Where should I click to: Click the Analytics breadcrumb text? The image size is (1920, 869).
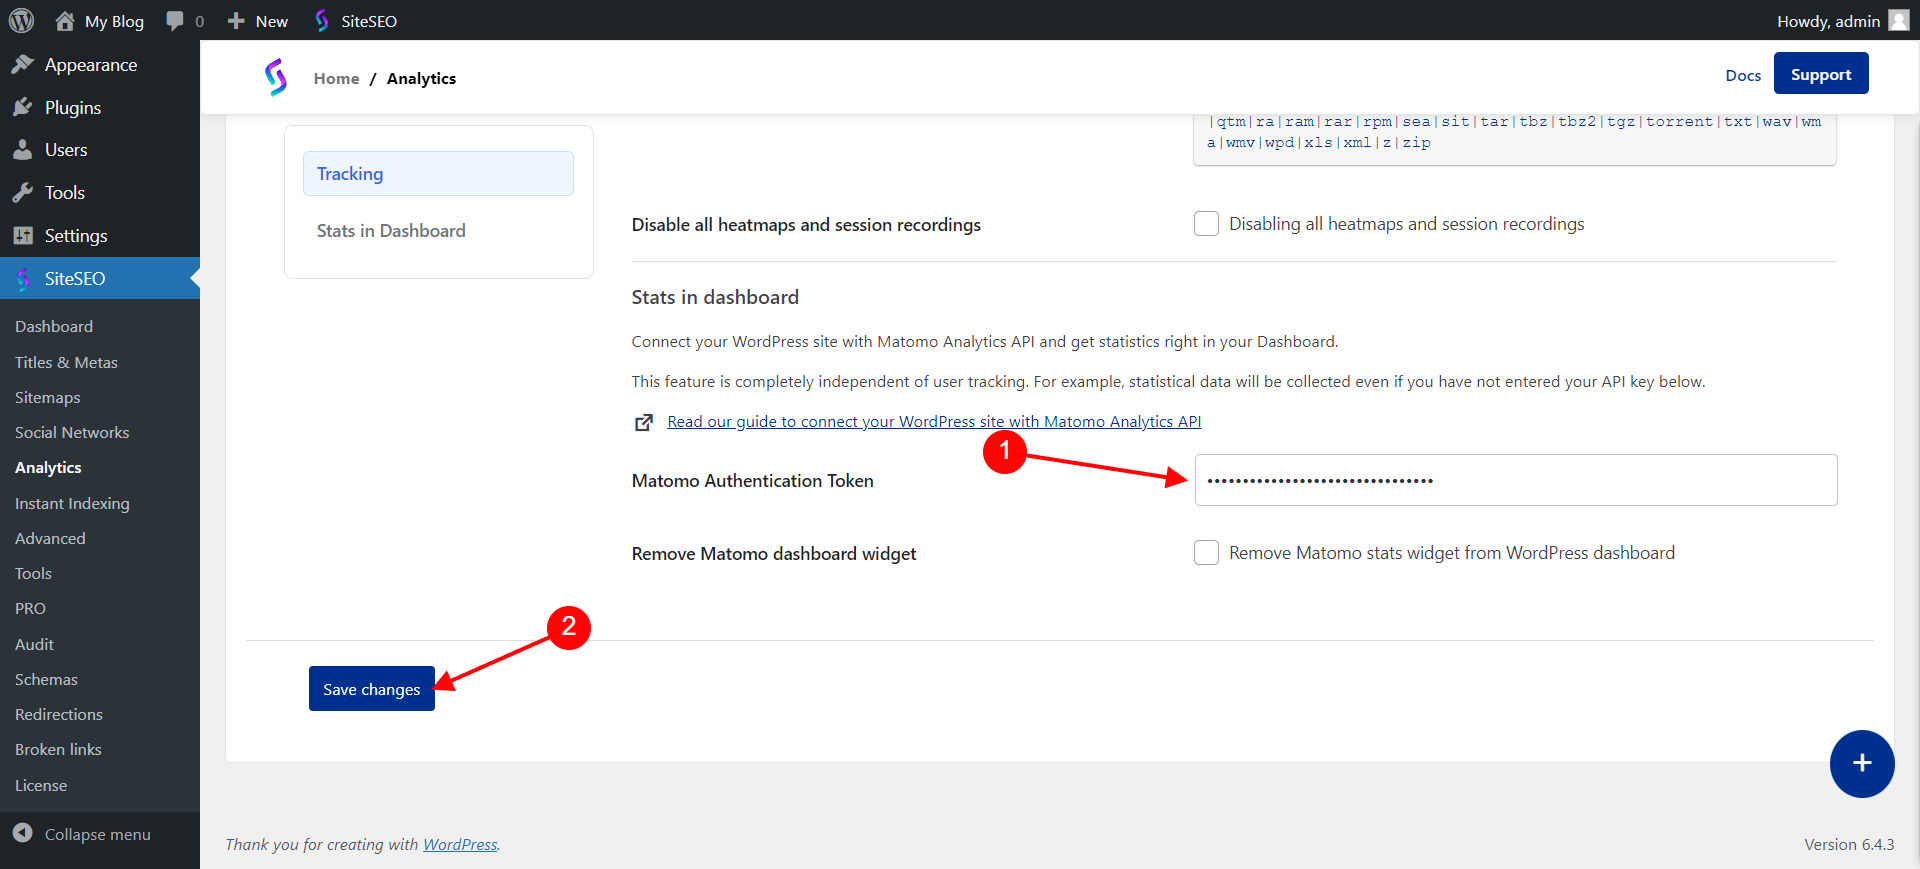pos(421,78)
